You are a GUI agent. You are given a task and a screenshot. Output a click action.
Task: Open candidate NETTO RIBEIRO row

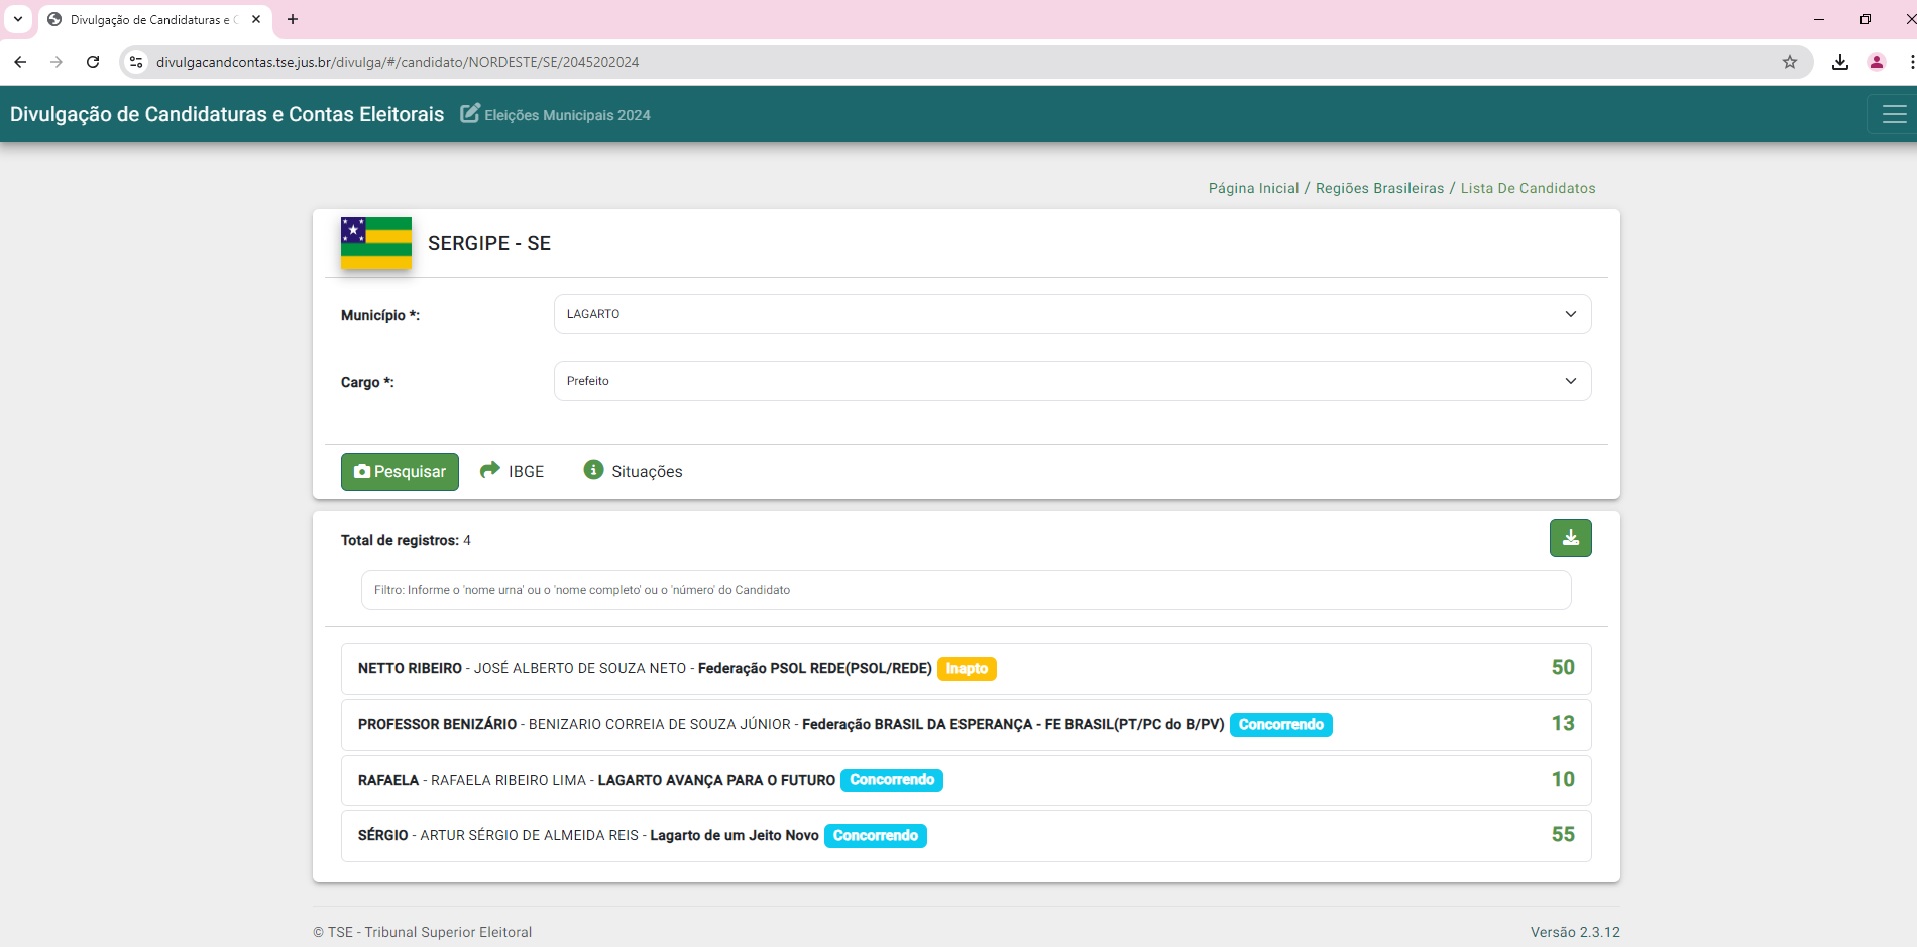966,669
